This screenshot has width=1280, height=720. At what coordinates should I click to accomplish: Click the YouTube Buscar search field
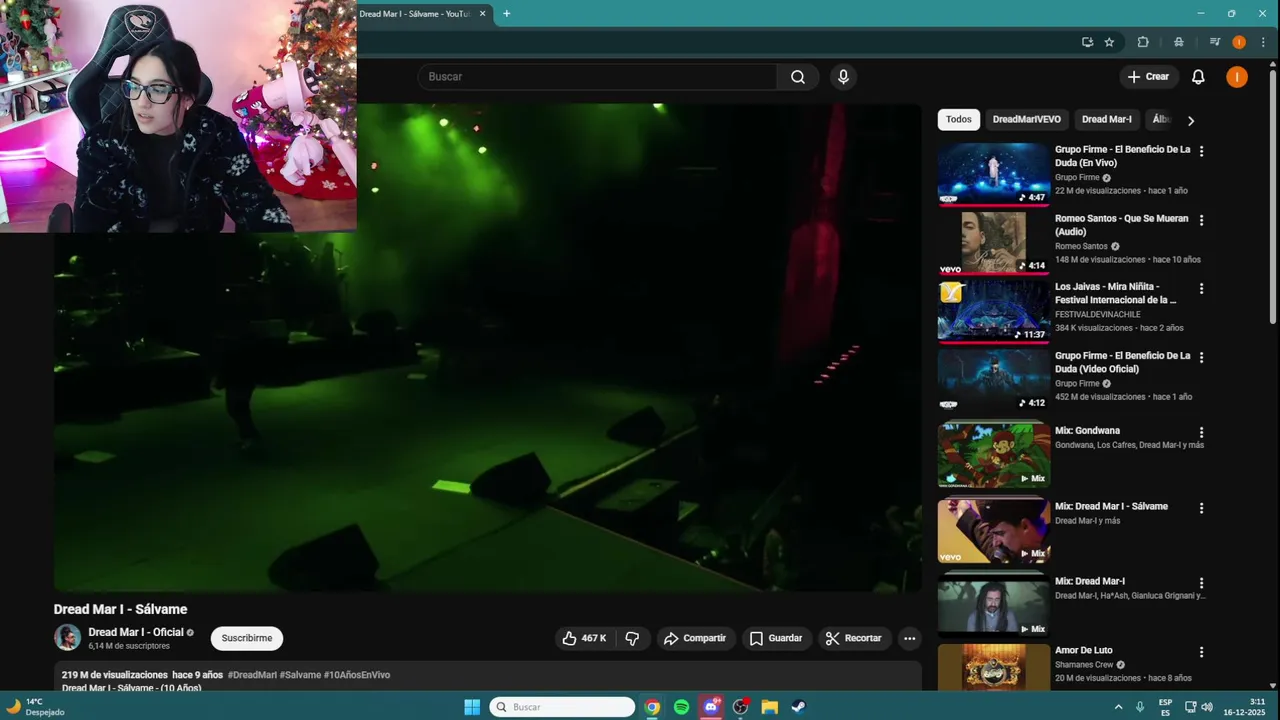[597, 77]
